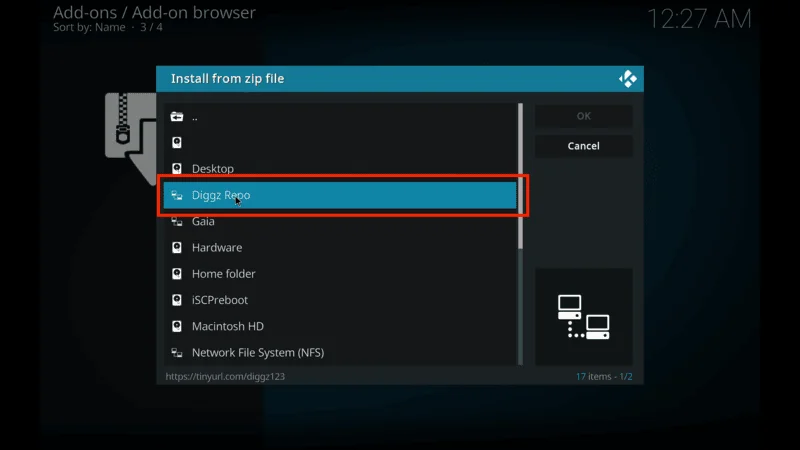Click the network icon beside Diggz Repo
Image resolution: width=800 pixels, height=450 pixels.
[177, 196]
